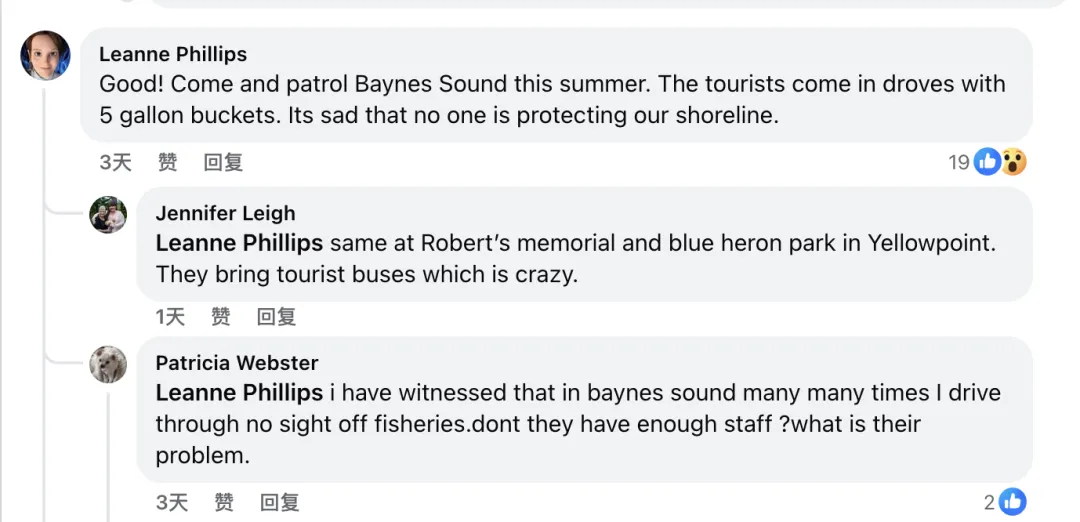1080x522 pixels.
Task: Click the Leanne Phillips mention in Jennifer's reply
Action: tap(239, 243)
